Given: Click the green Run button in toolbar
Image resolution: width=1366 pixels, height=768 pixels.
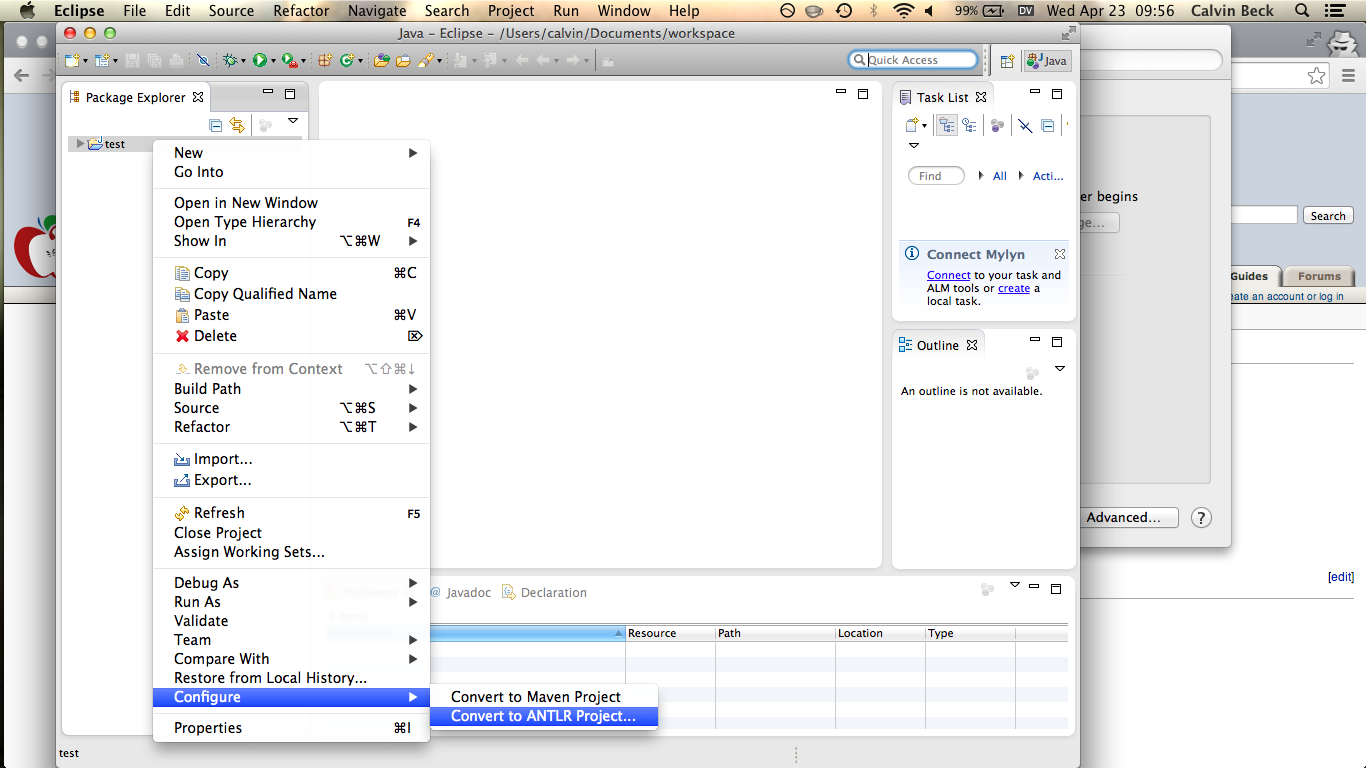Looking at the screenshot, I should [x=259, y=60].
